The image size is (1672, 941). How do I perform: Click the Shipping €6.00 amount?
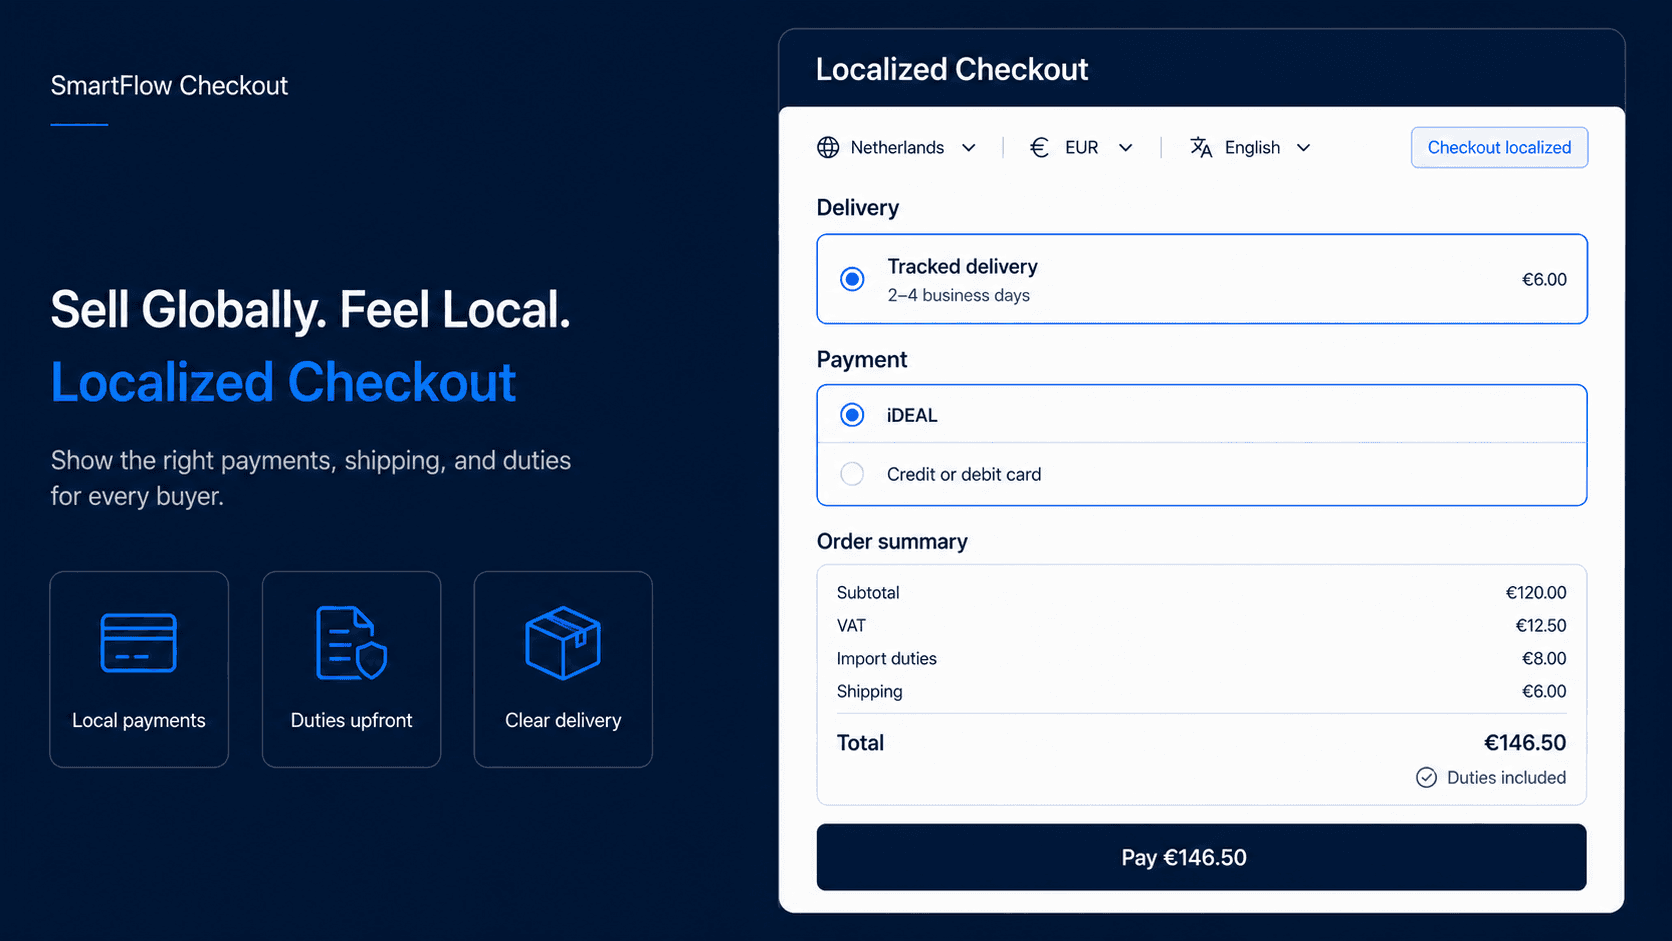(1544, 692)
